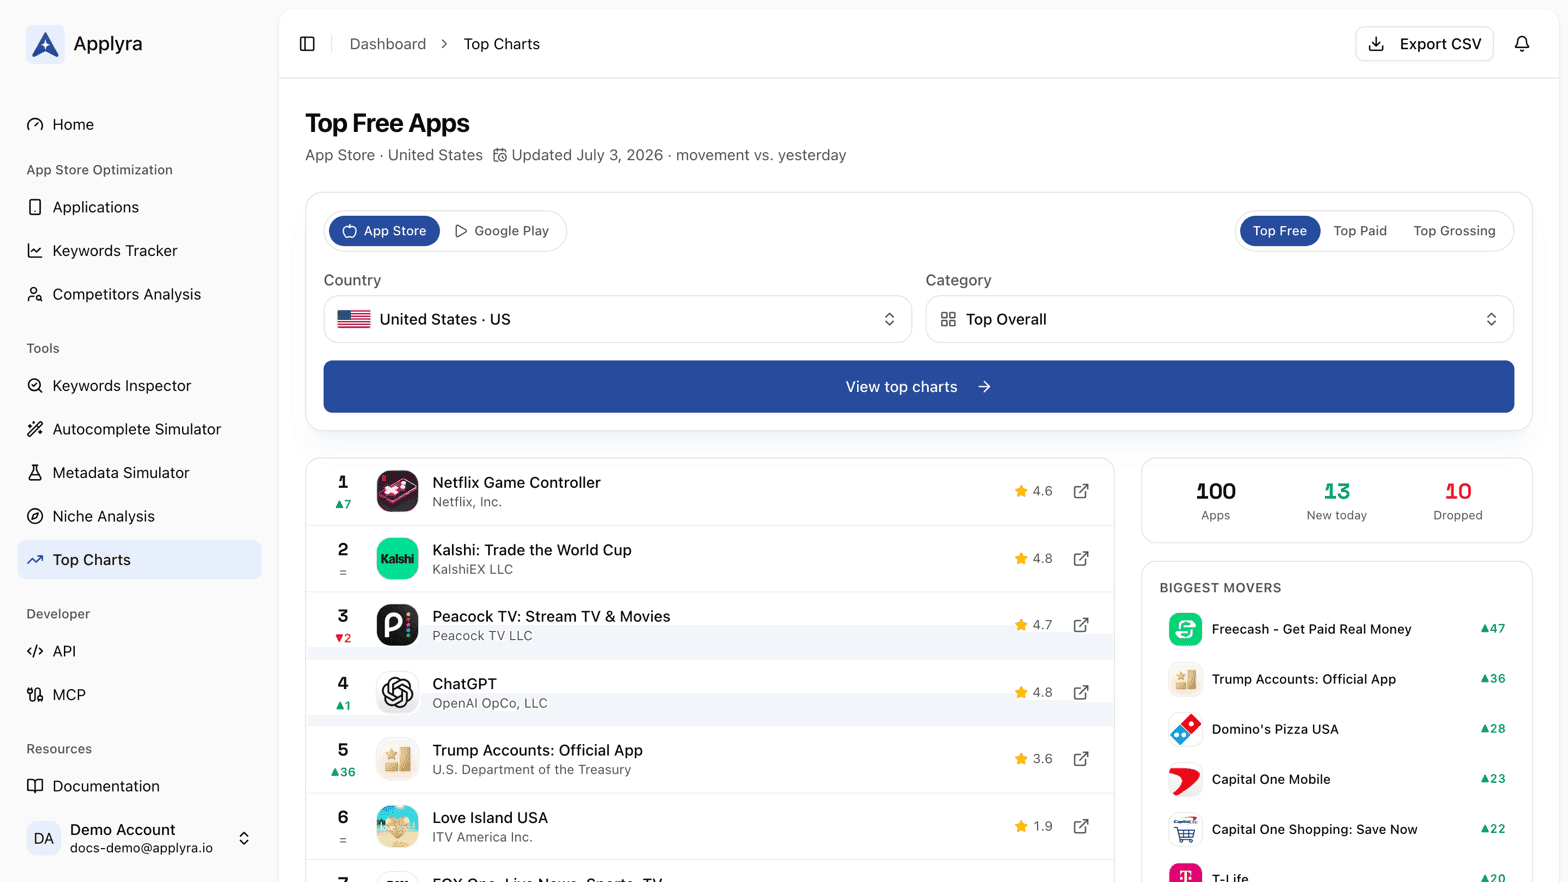1568x882 pixels.
Task: Open Applications in the sidebar
Action: (139, 207)
